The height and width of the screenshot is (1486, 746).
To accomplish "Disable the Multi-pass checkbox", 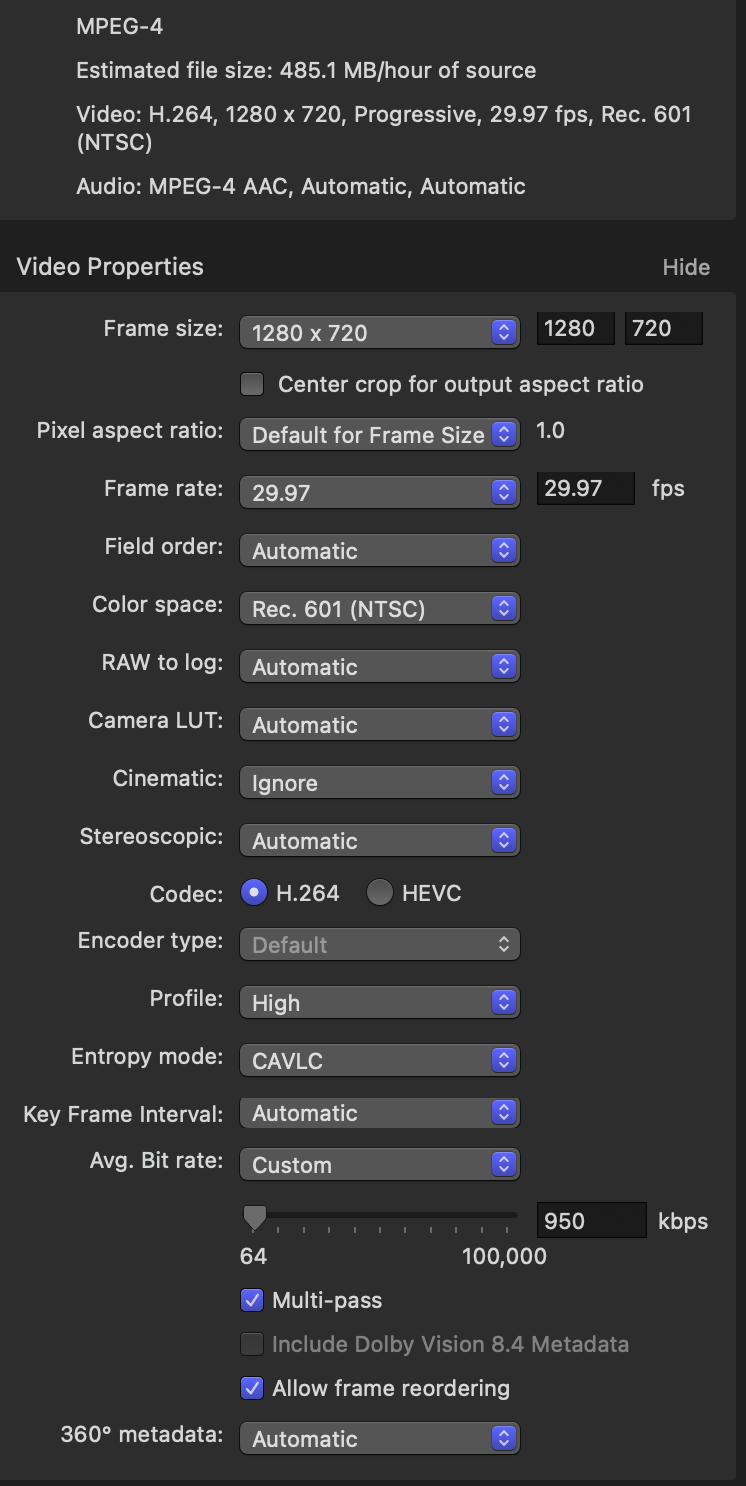I will pos(252,1300).
